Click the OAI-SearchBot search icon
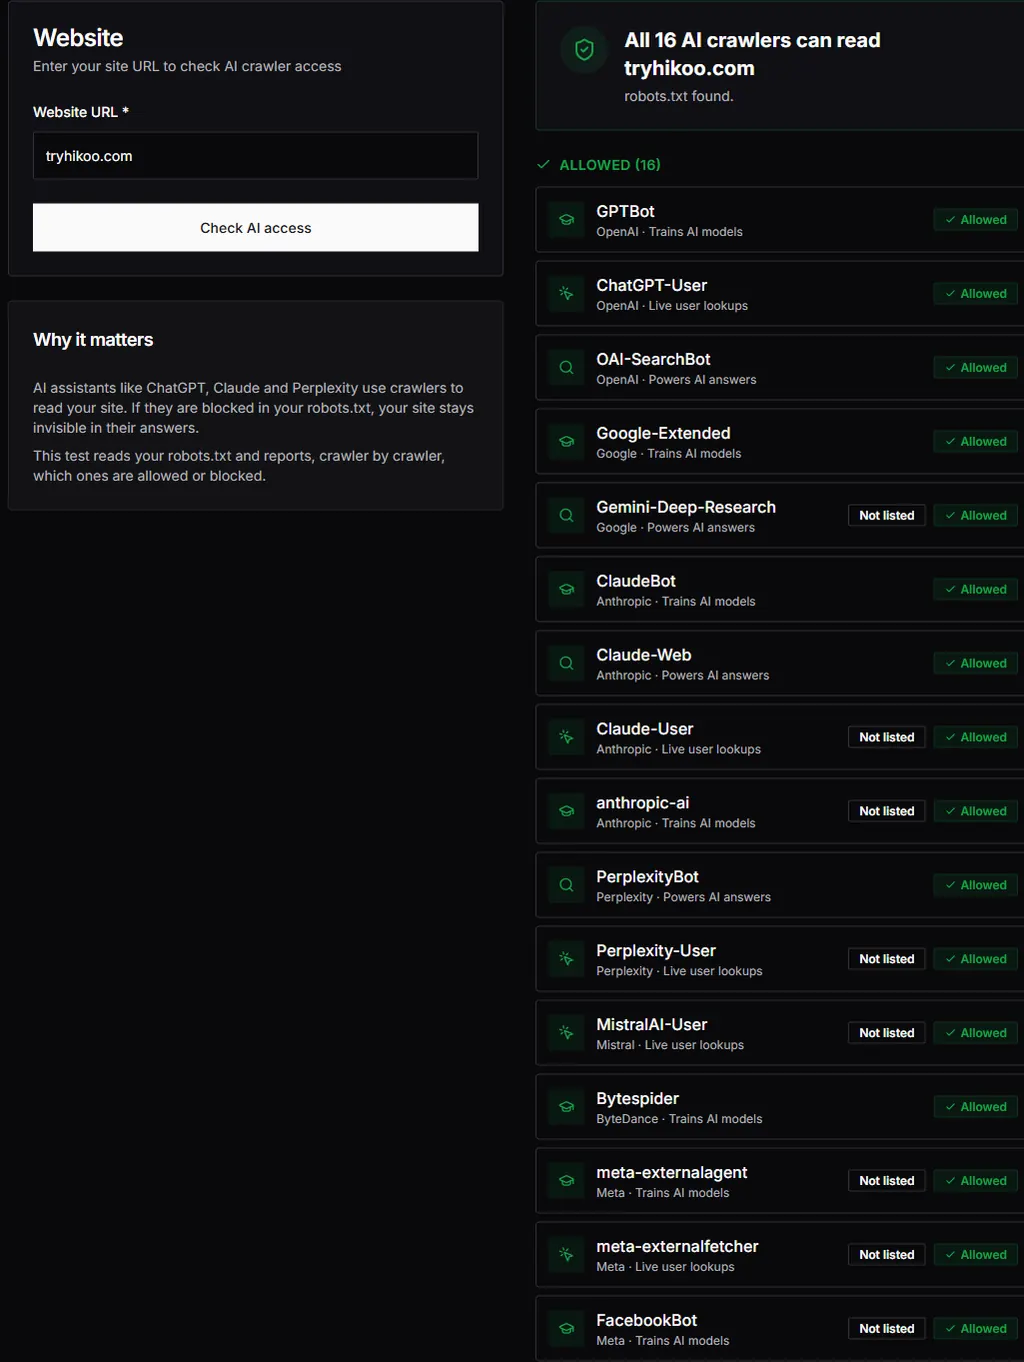Image resolution: width=1024 pixels, height=1362 pixels. tap(566, 368)
